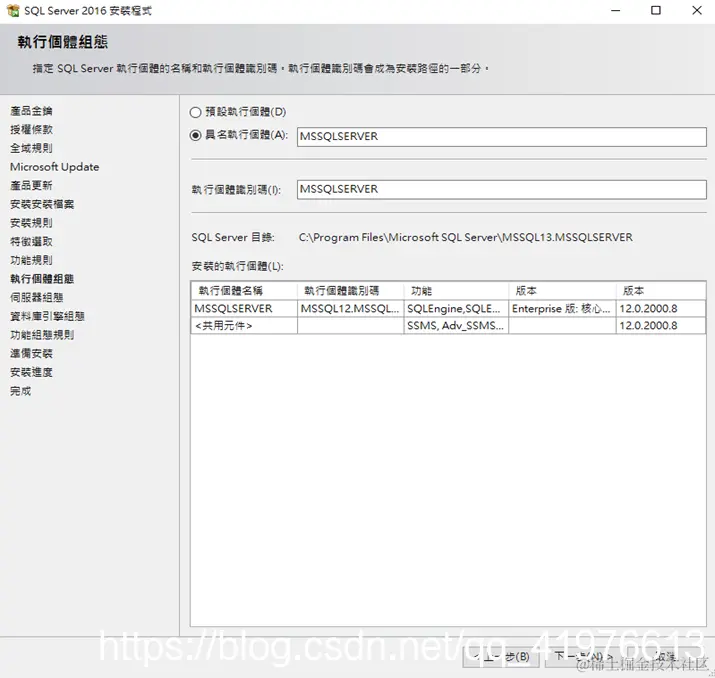Open the 安裝安裝檔案 step in sidebar
Image resolution: width=715 pixels, height=678 pixels.
point(42,204)
